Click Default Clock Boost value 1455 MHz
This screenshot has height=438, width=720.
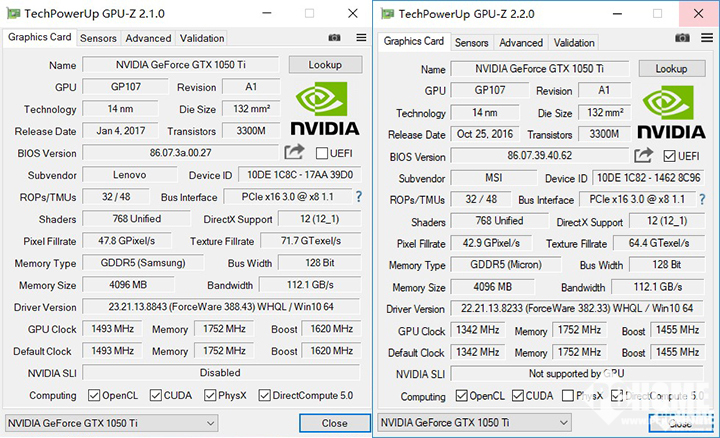[x=678, y=353]
